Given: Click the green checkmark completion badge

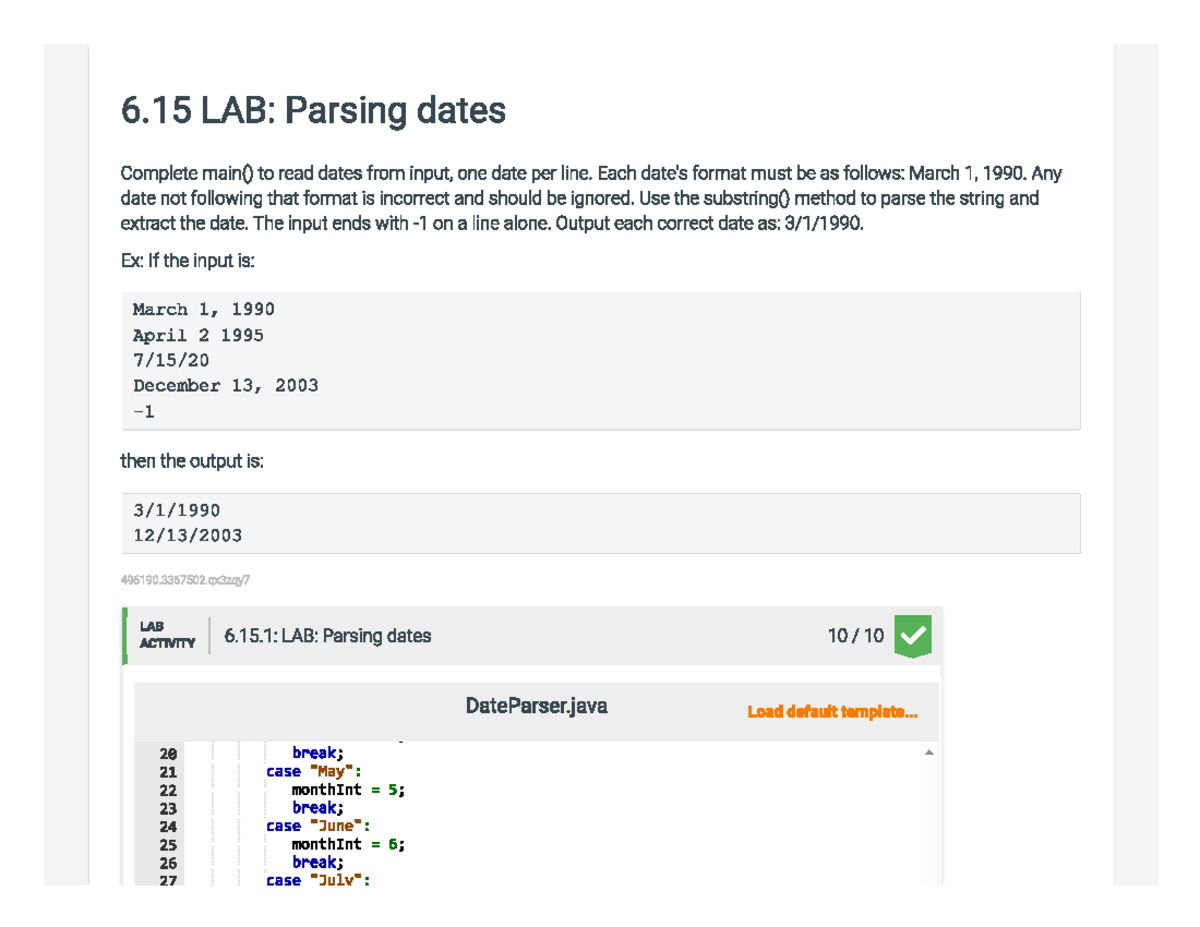Looking at the screenshot, I should (911, 635).
